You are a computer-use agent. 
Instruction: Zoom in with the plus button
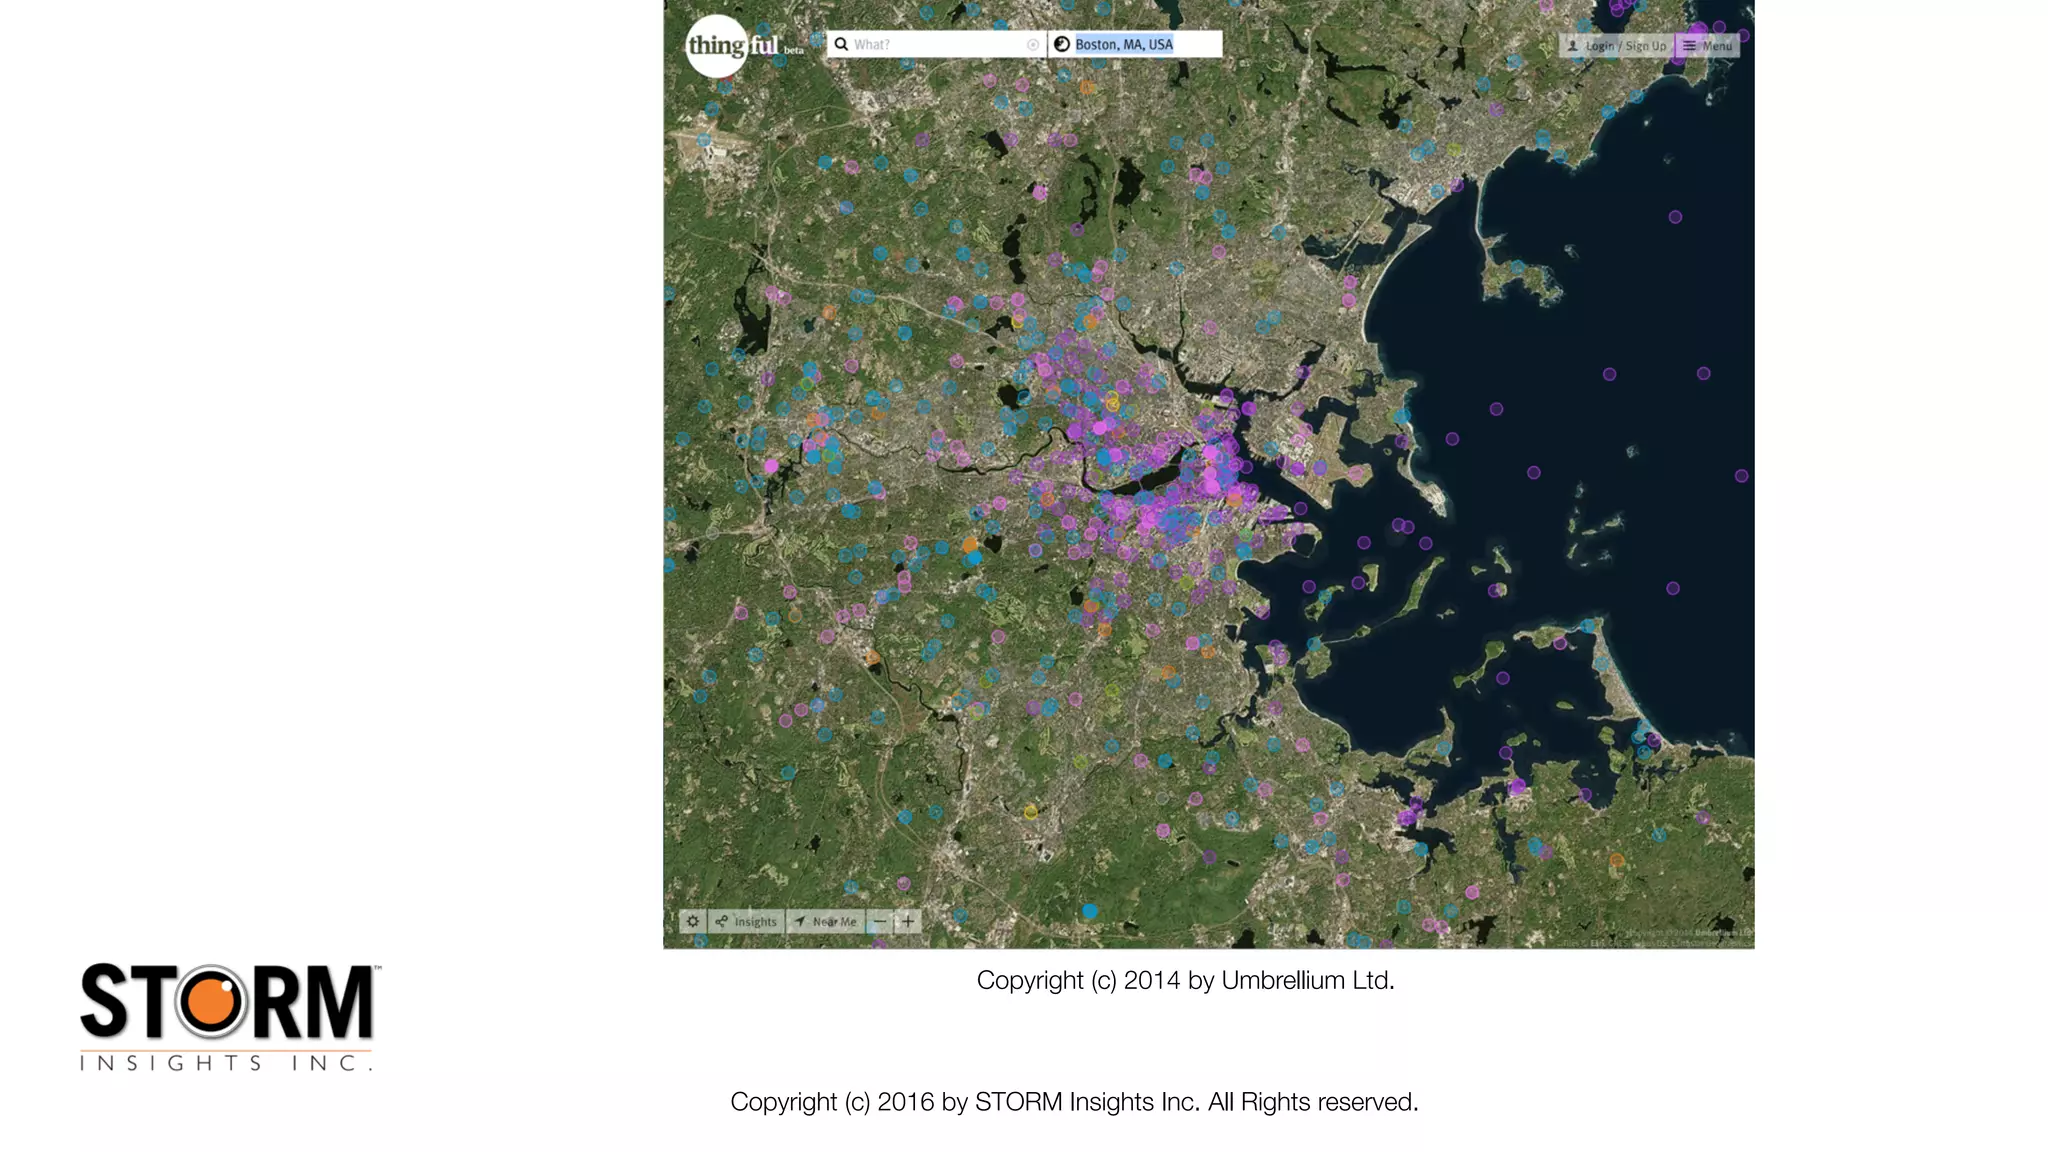click(x=908, y=921)
